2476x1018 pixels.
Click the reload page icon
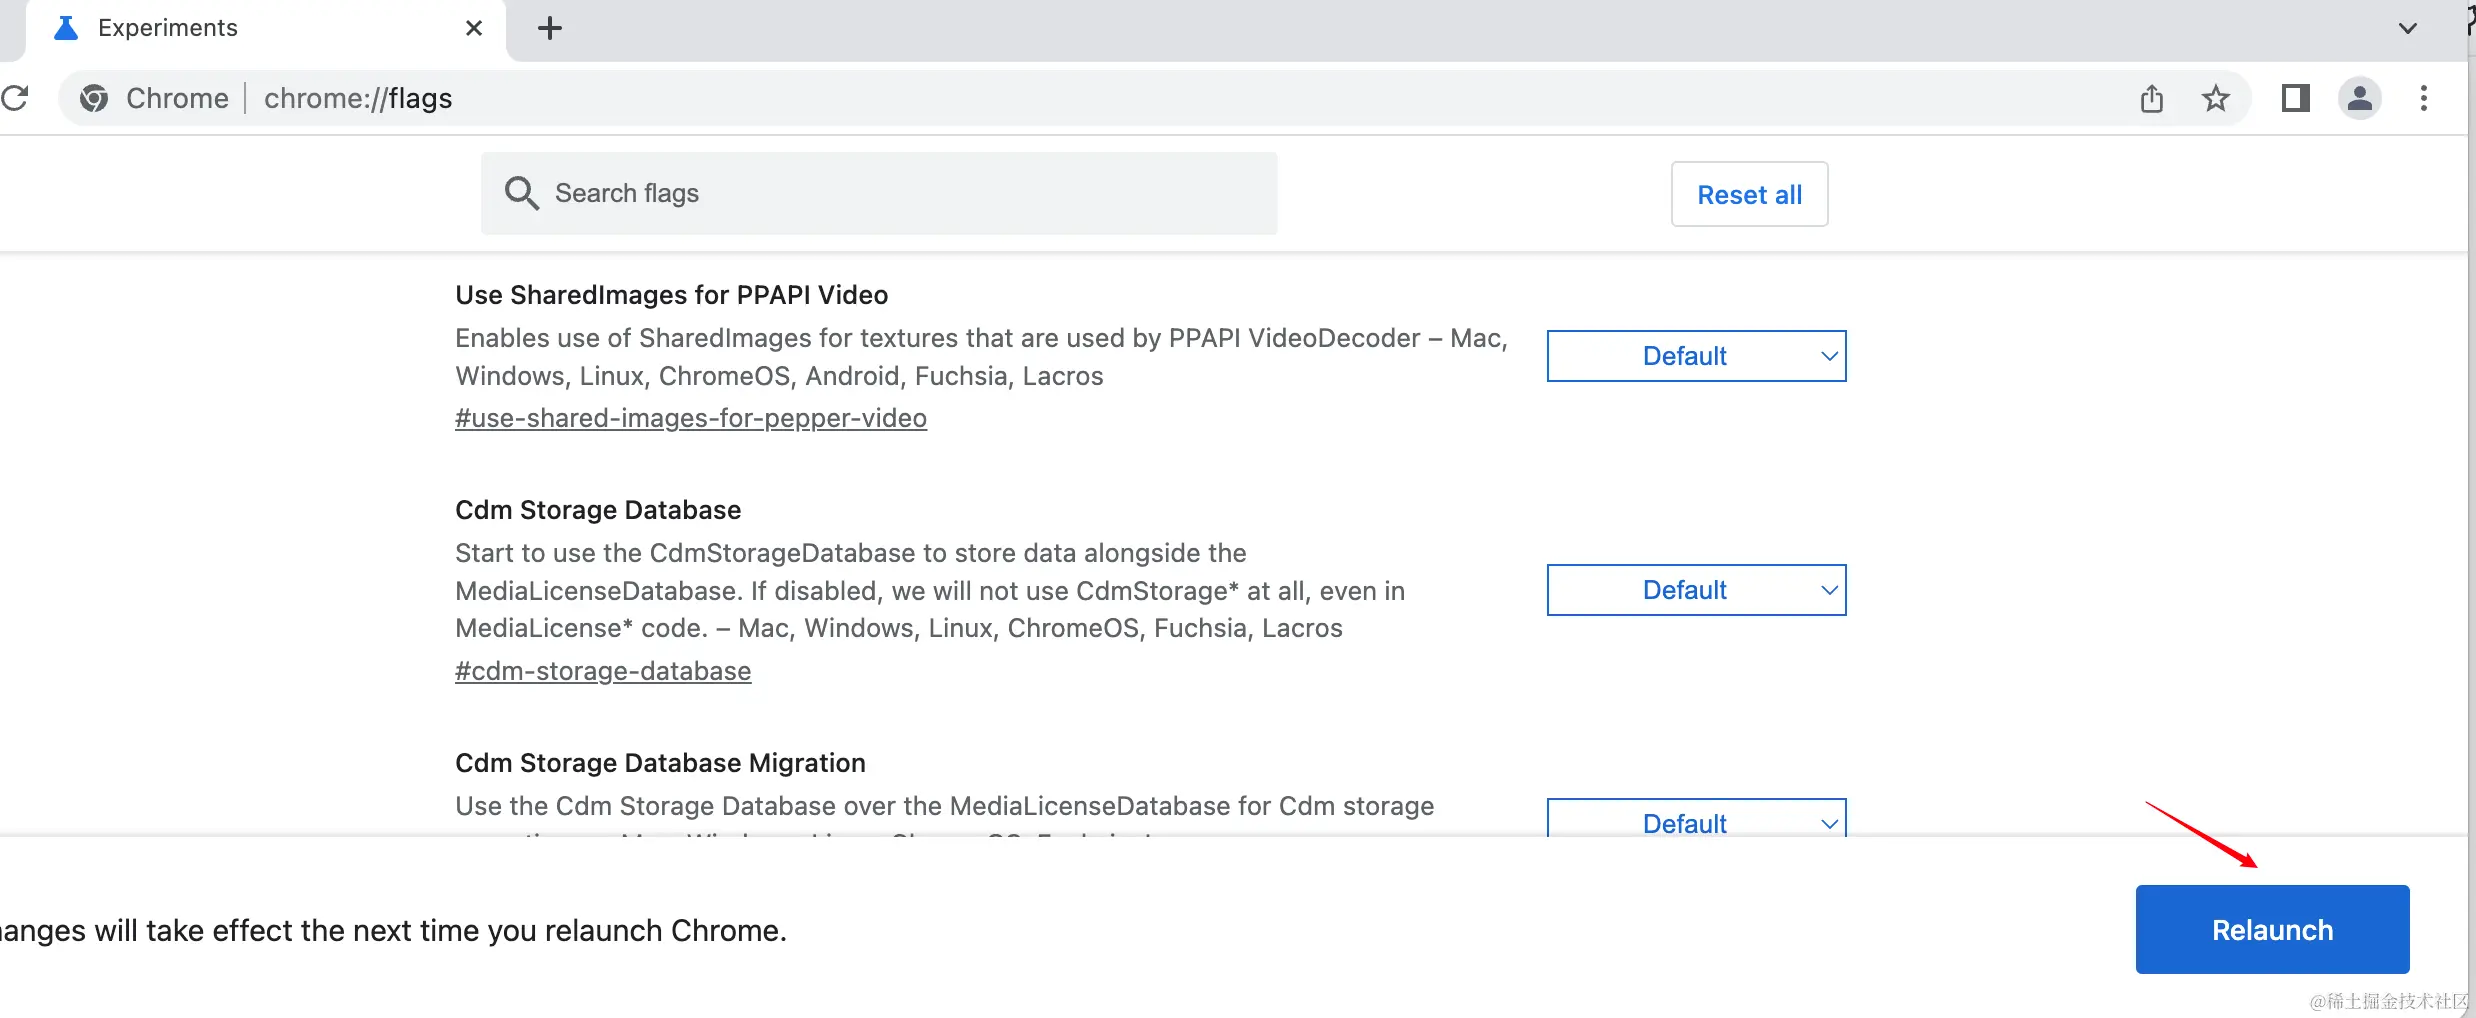pyautogui.click(x=14, y=98)
